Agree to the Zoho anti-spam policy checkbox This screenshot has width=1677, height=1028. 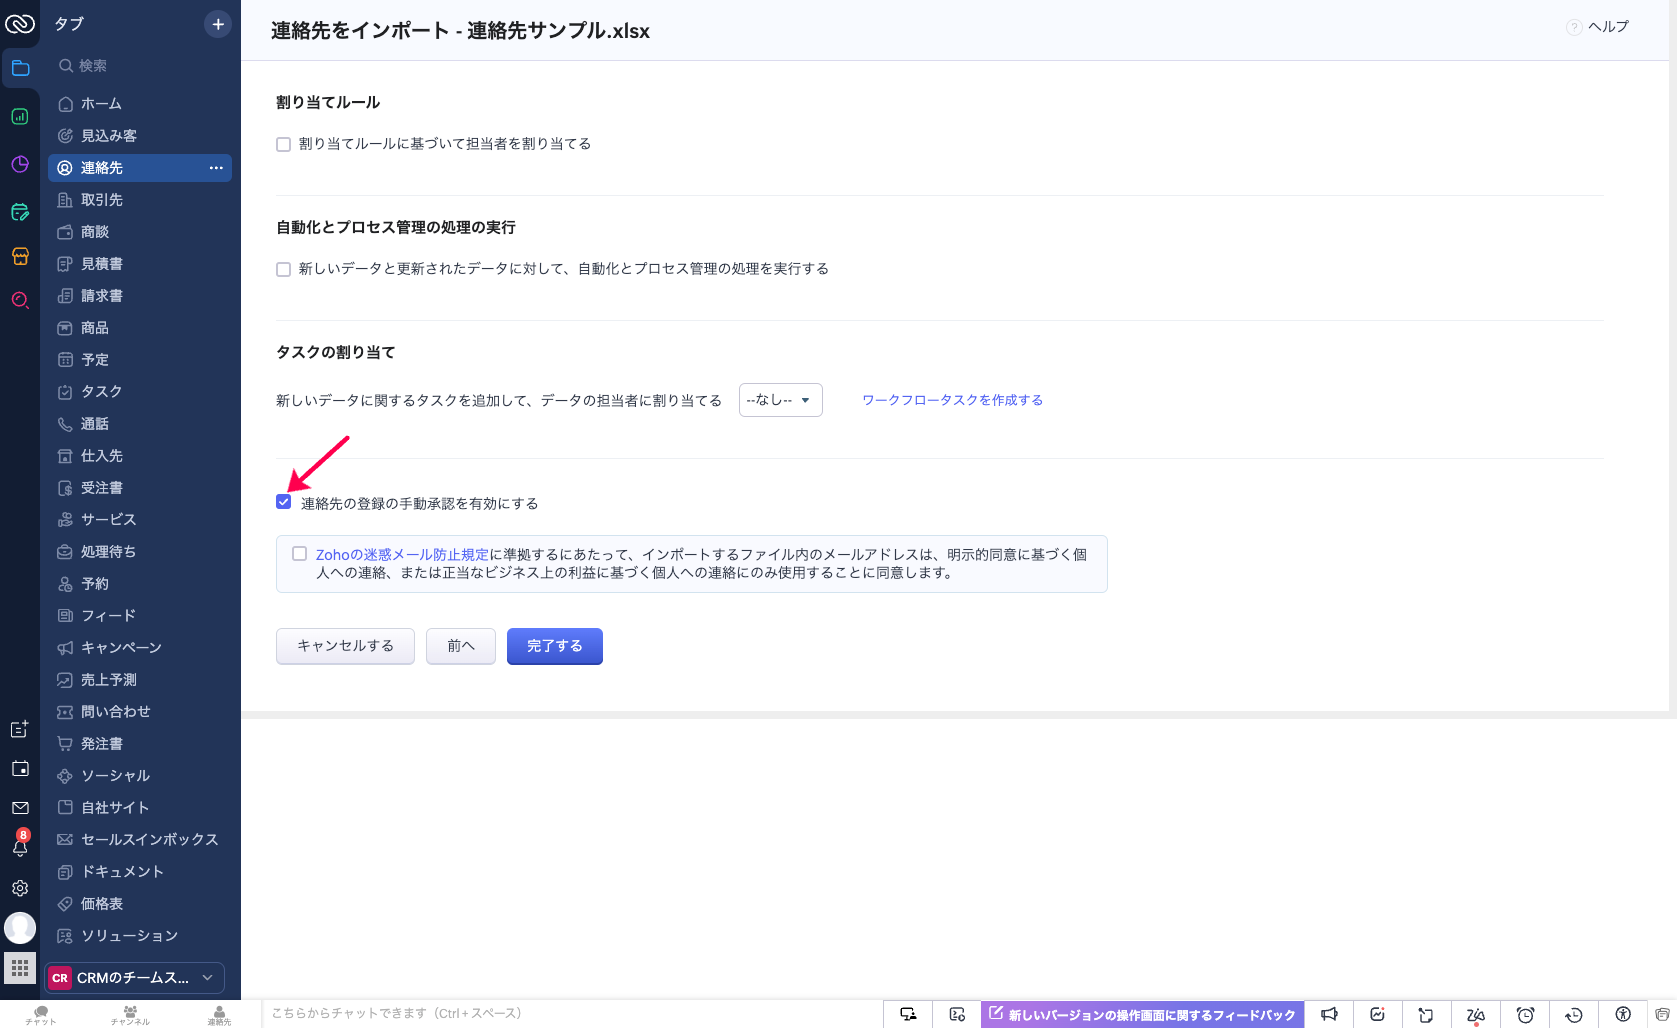click(x=299, y=554)
